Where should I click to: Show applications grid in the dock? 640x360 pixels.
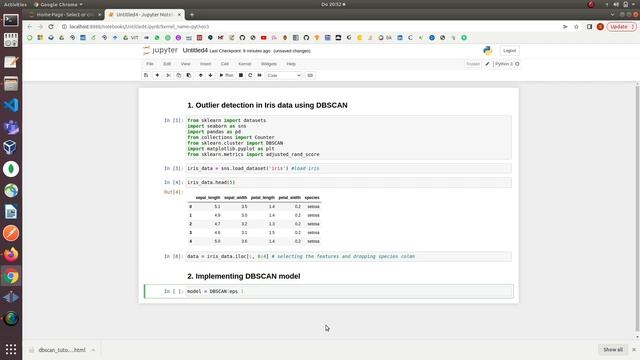pyautogui.click(x=11, y=349)
